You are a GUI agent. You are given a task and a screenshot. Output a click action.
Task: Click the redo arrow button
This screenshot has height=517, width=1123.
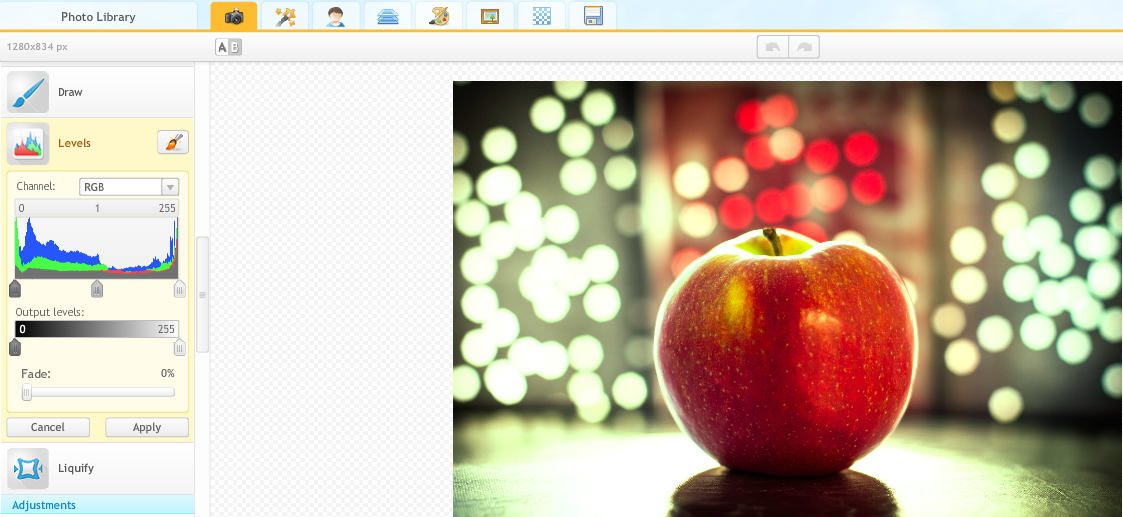pos(804,47)
